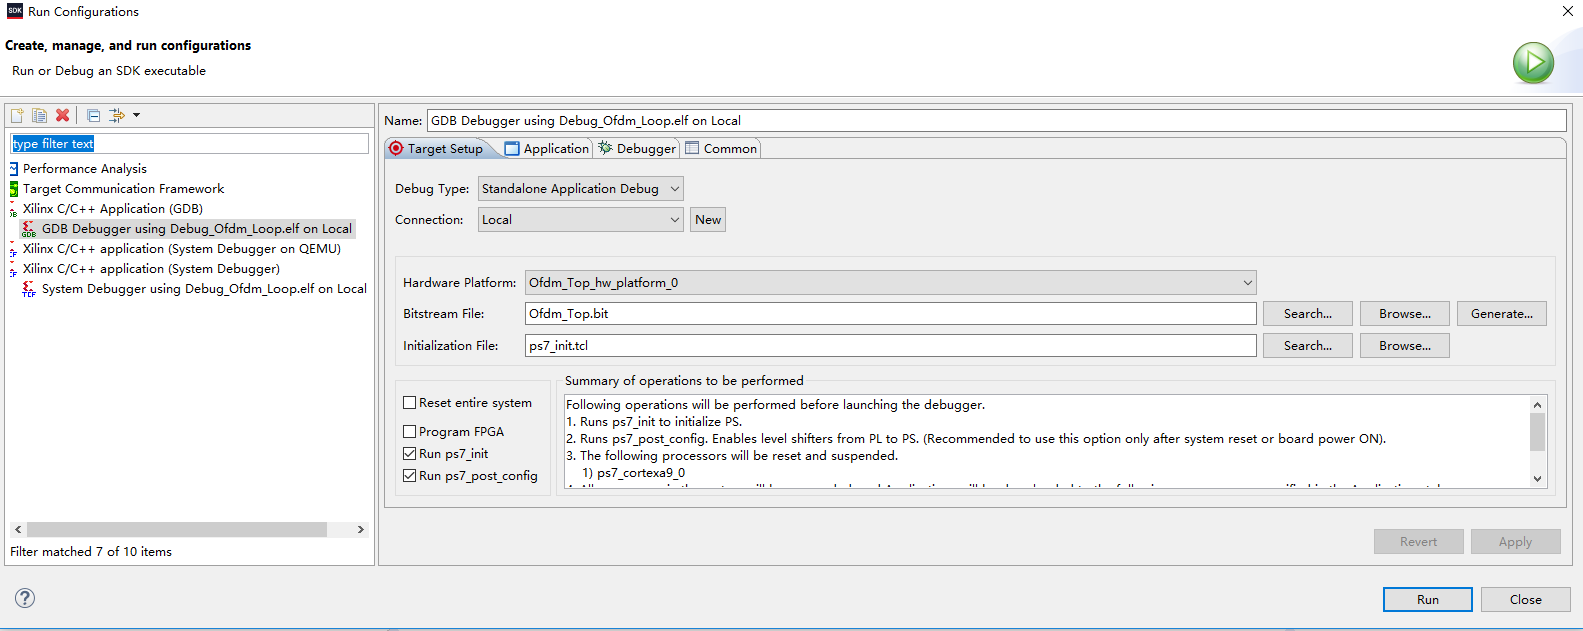Click the Close button
This screenshot has width=1583, height=631.
click(x=1526, y=600)
